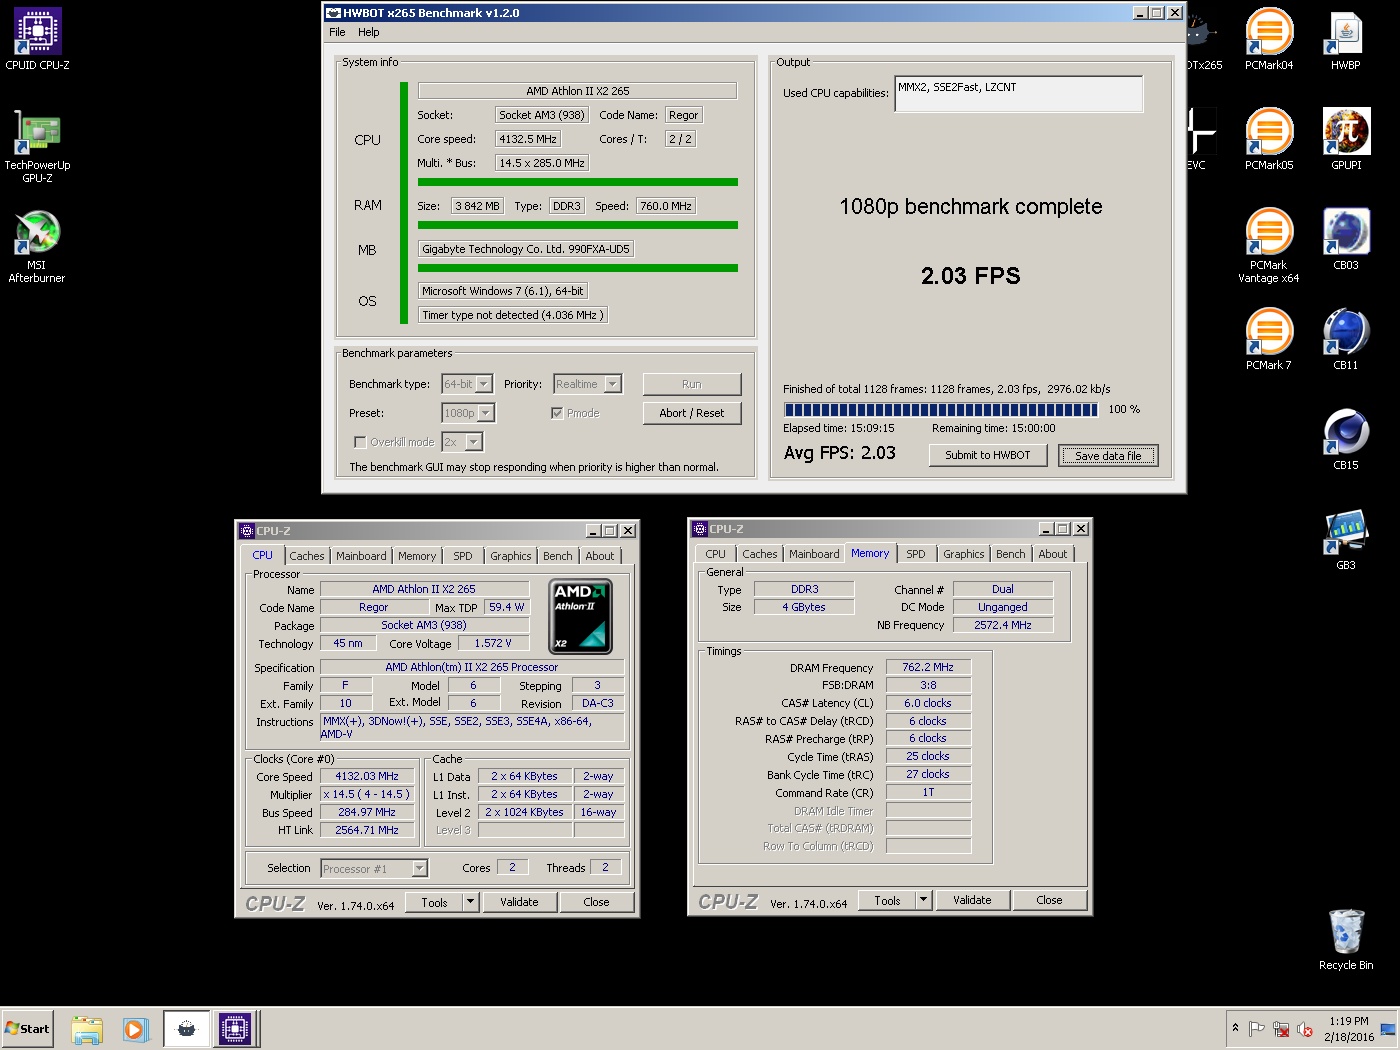Open the GB3 Geekbench desktop icon
This screenshot has height=1050, width=1400.
click(1346, 540)
